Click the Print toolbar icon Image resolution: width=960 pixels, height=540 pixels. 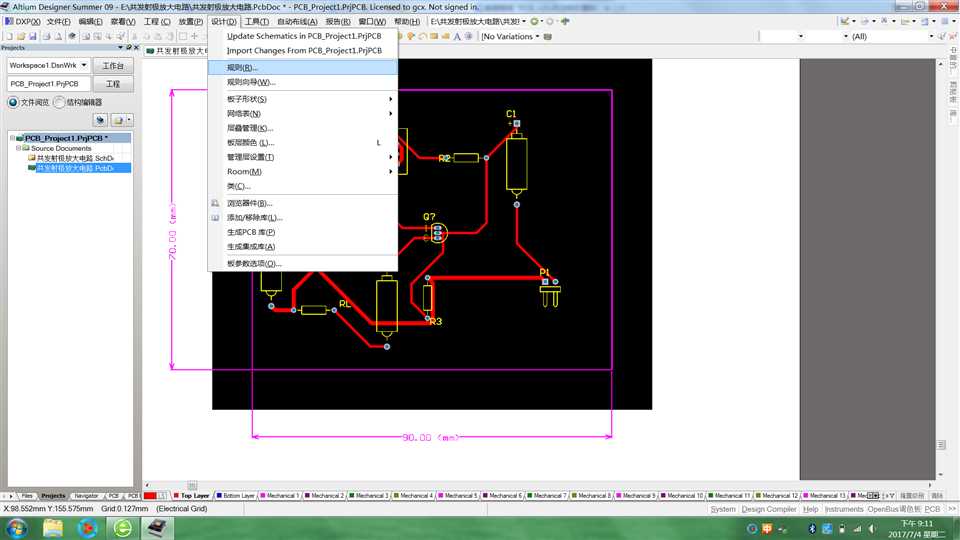tap(47, 37)
